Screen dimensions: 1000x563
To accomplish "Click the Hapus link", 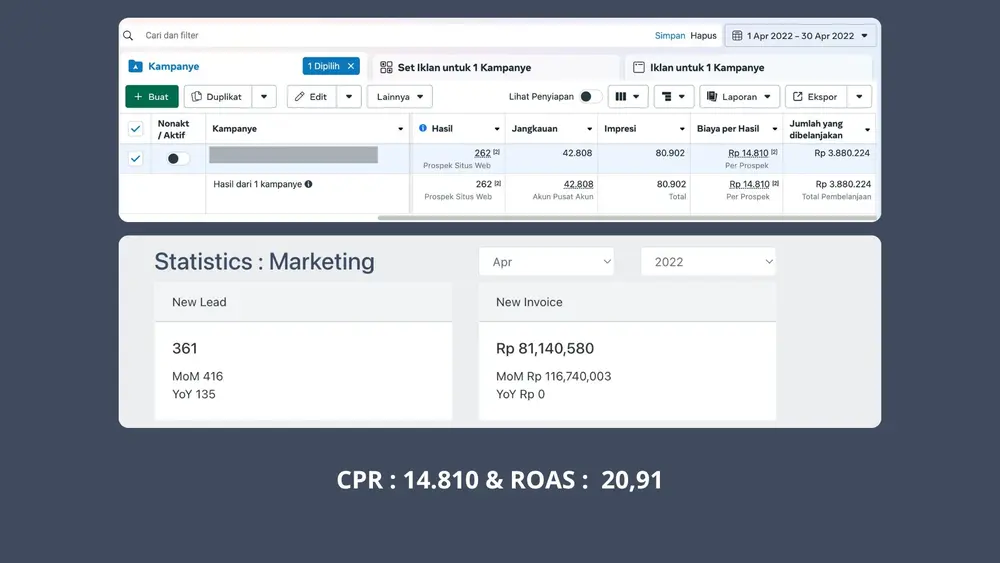I will (x=703, y=36).
